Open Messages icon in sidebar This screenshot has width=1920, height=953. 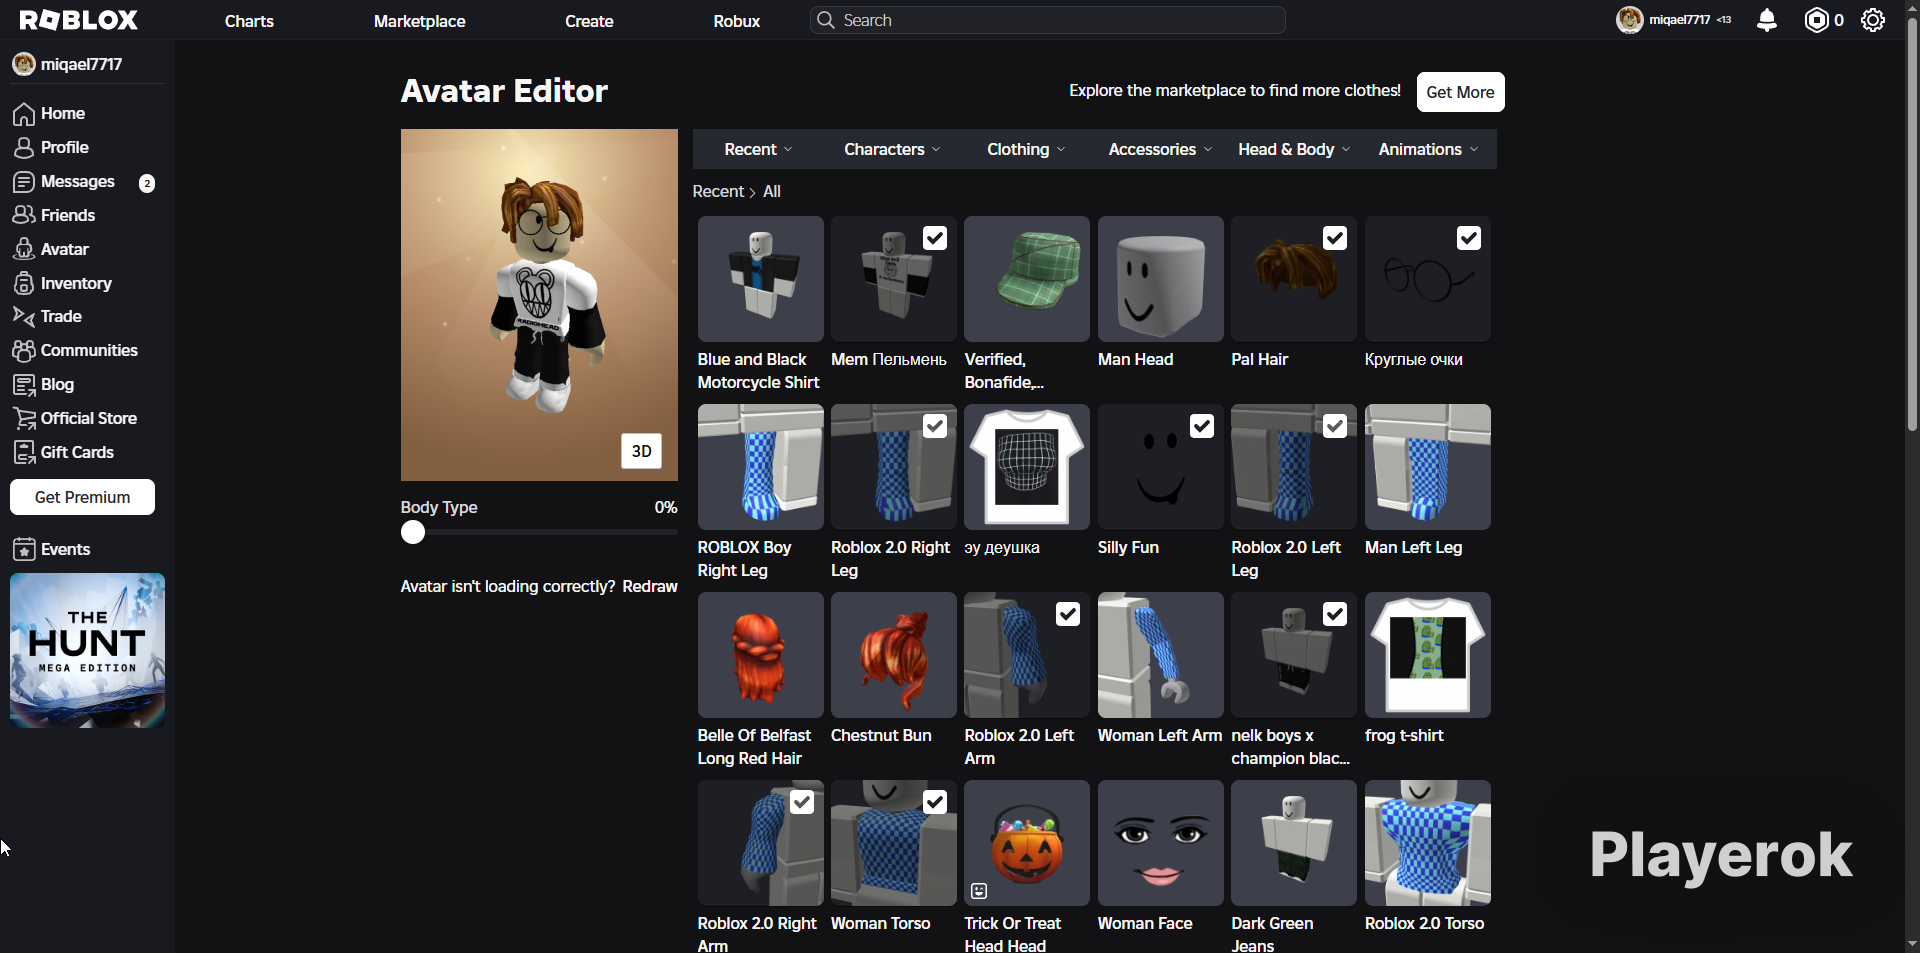[24, 182]
